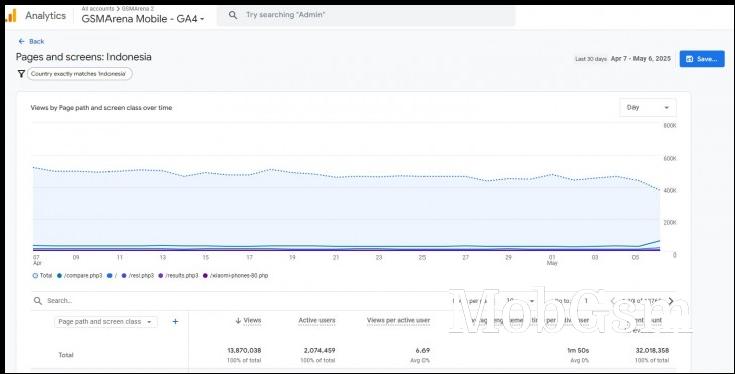Image resolution: width=735 pixels, height=374 pixels.
Task: Click the 400K y-axis label
Action: 670,190
